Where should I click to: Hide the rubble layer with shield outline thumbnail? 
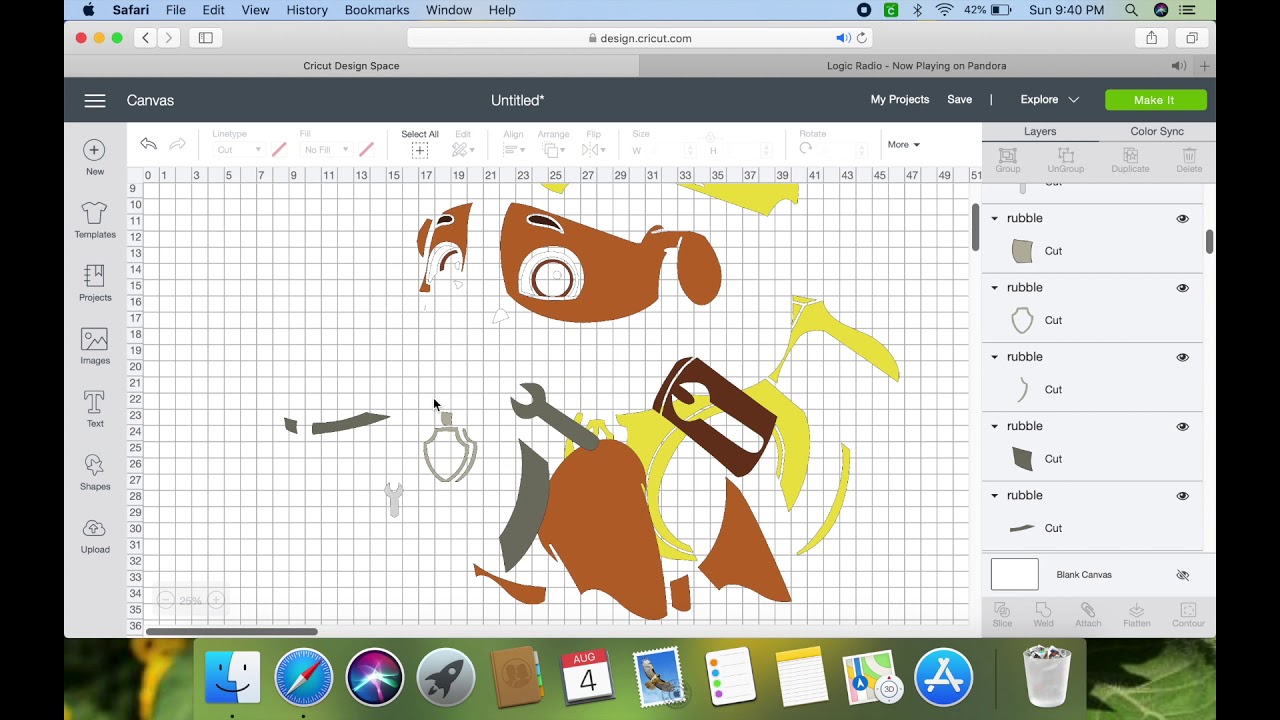1183,288
